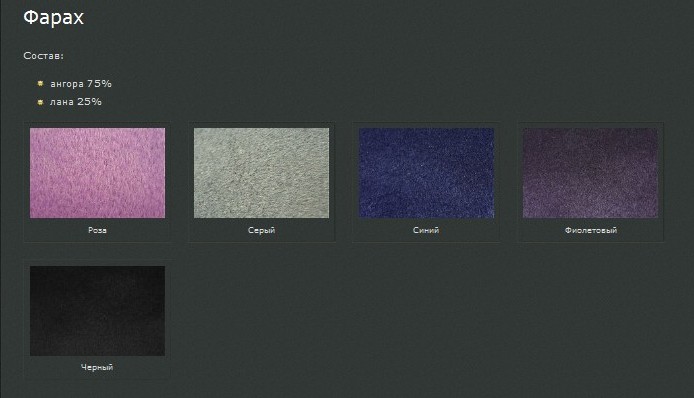The height and width of the screenshot is (398, 694).
Task: Open the Роза pink fabric swatch
Action: 97,173
